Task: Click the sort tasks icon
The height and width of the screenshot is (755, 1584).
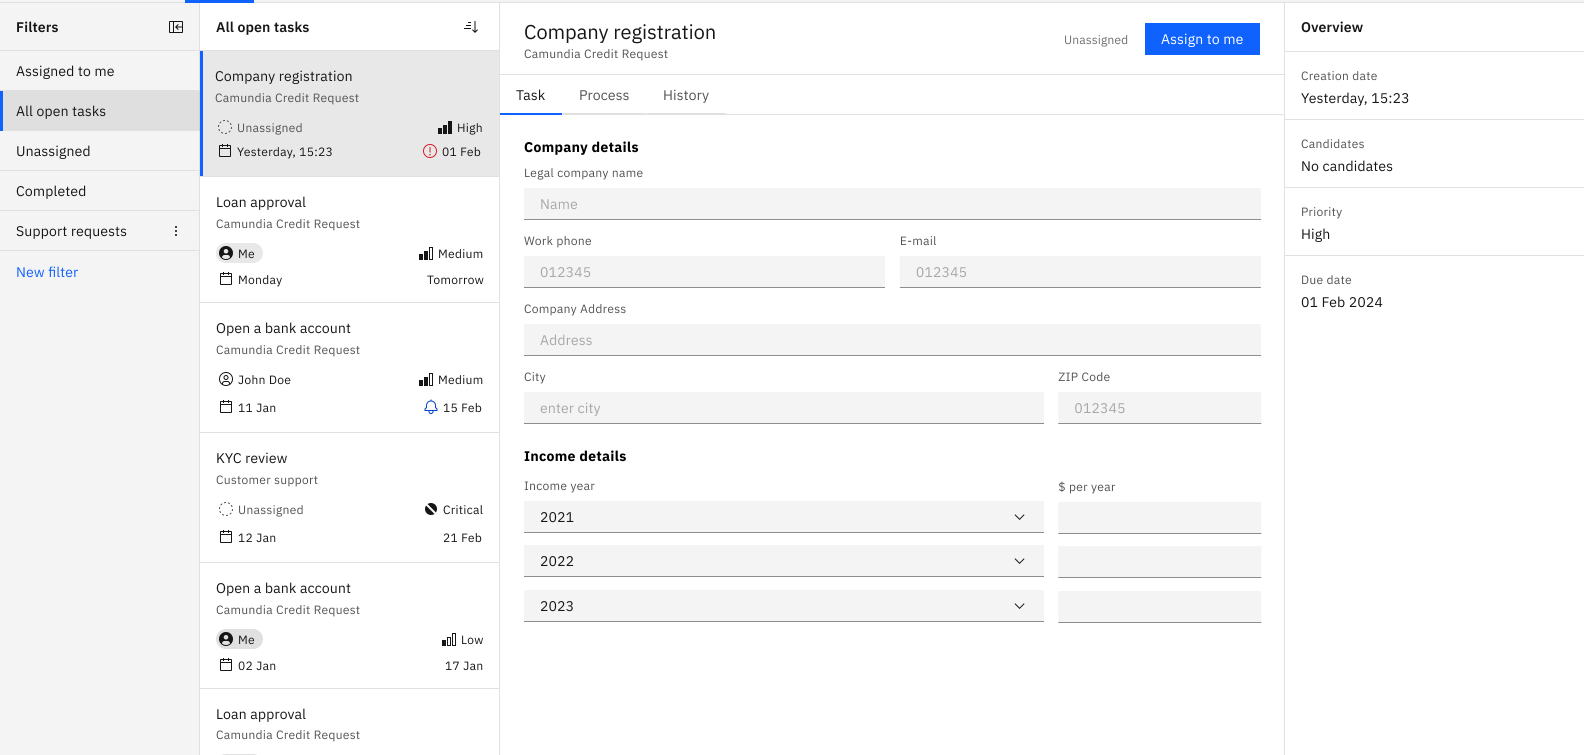Action: 471,27
